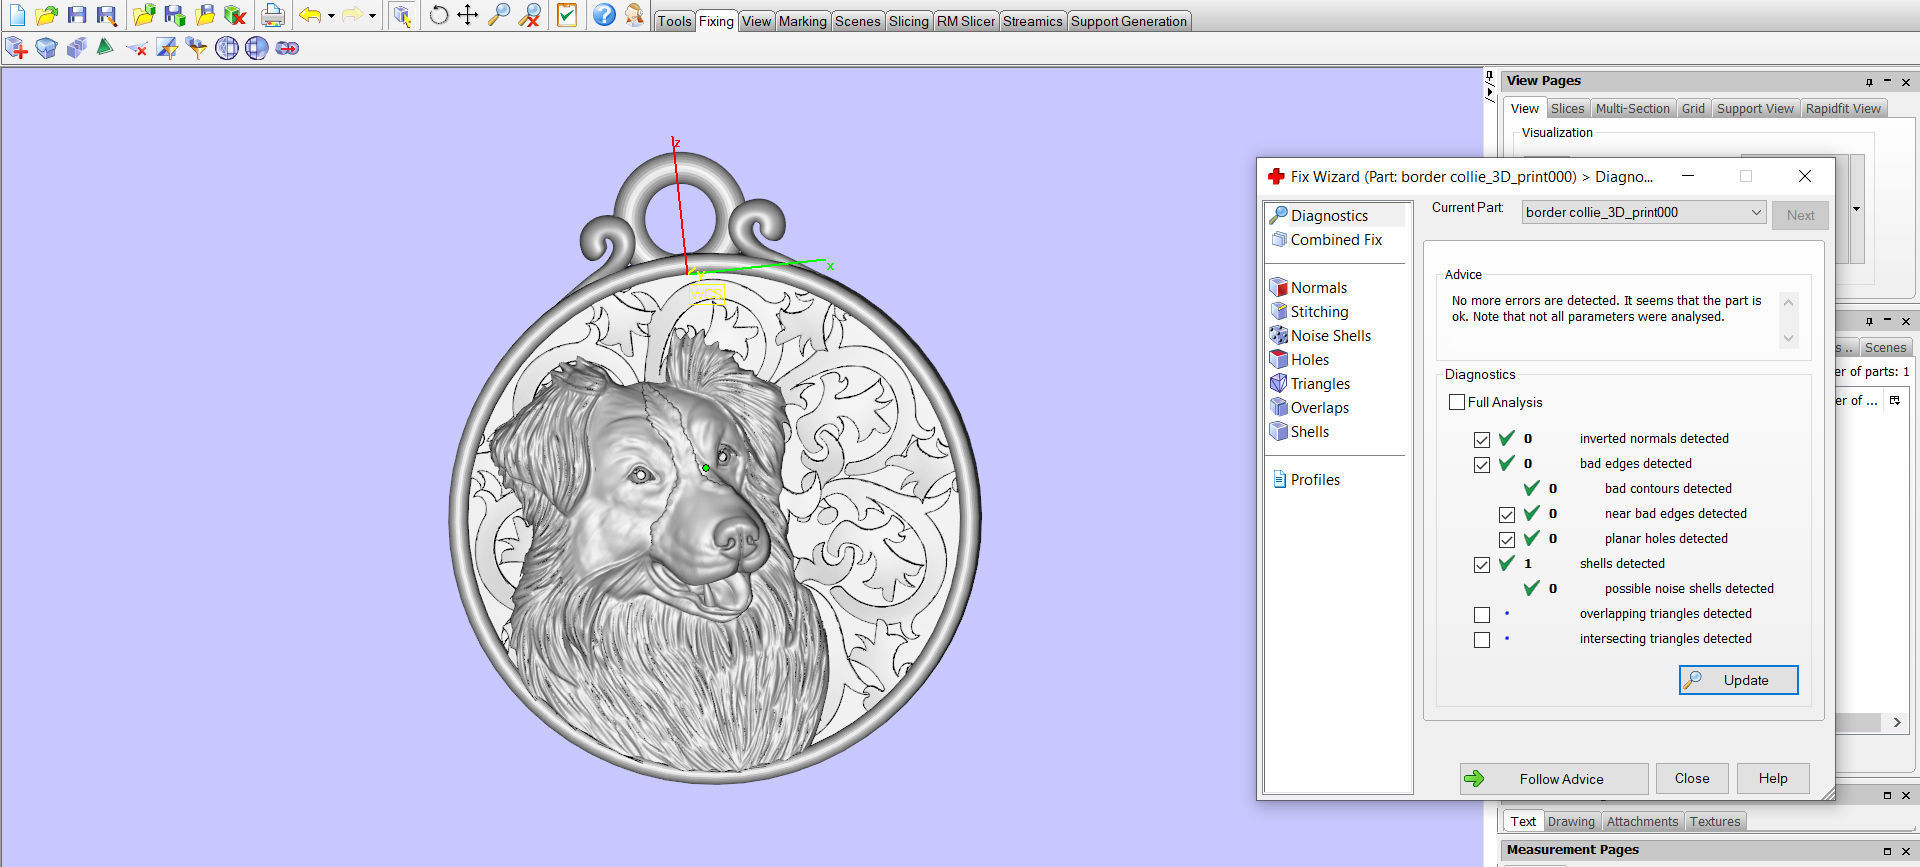Screen dimensions: 1920x867
Task: Open the Multi-Section tab in View Pages
Action: click(x=1633, y=108)
